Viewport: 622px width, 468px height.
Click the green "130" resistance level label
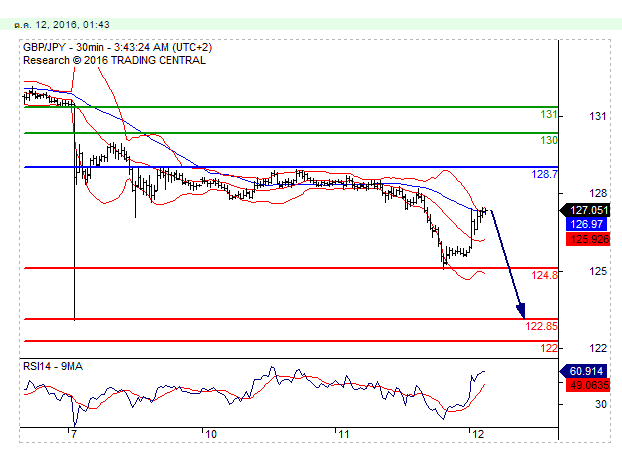tap(549, 140)
